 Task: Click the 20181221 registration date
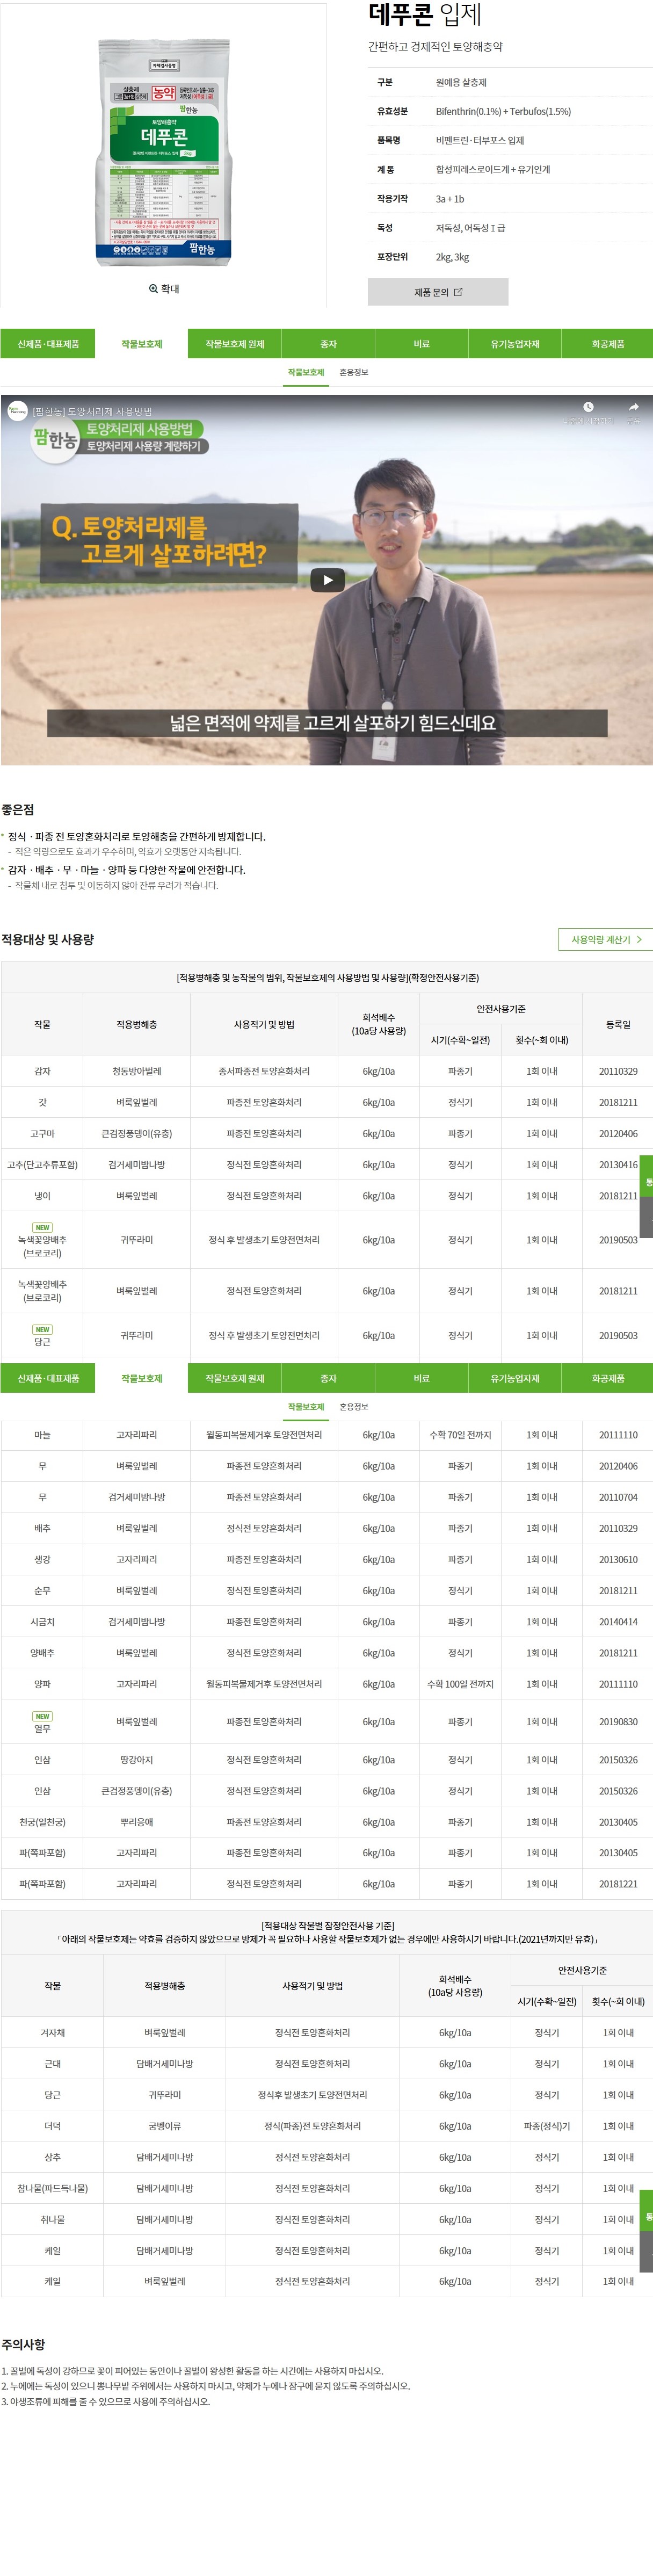(618, 1884)
